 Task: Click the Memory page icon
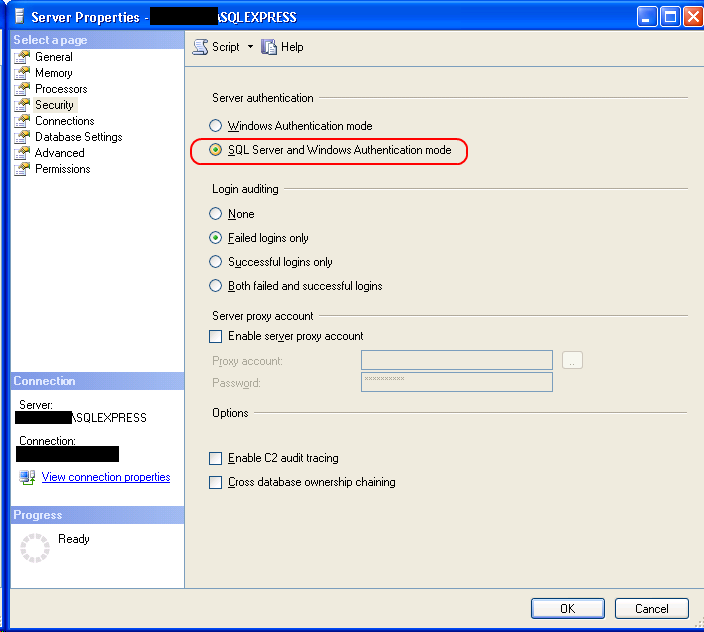coord(22,73)
